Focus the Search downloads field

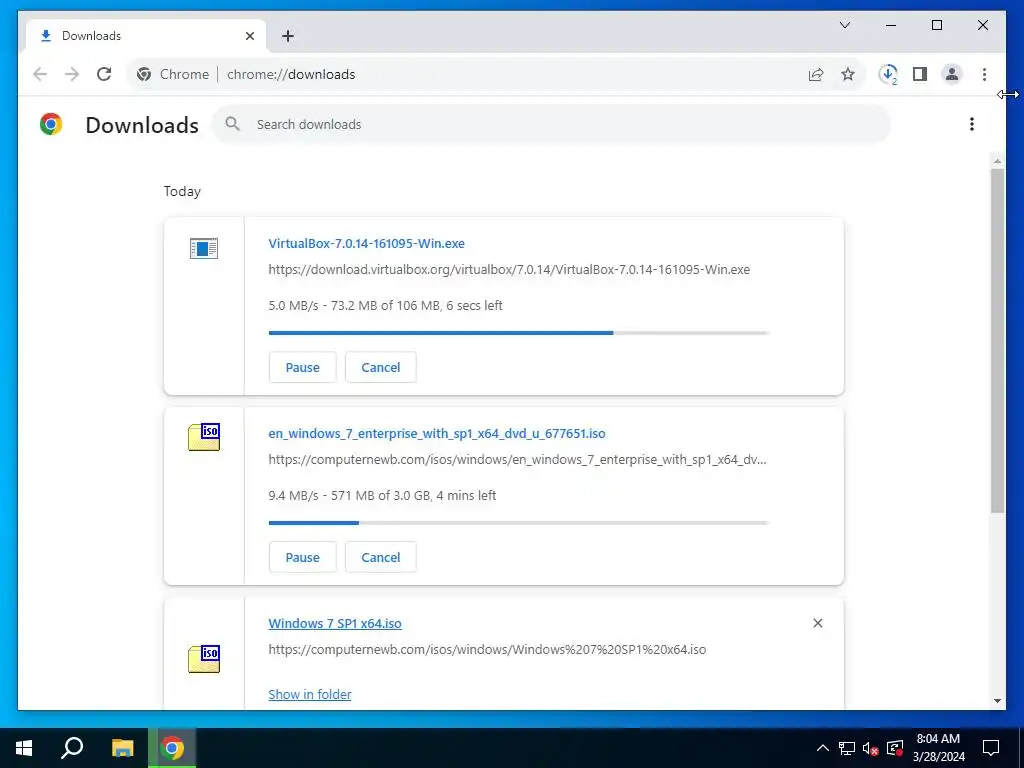tap(551, 124)
